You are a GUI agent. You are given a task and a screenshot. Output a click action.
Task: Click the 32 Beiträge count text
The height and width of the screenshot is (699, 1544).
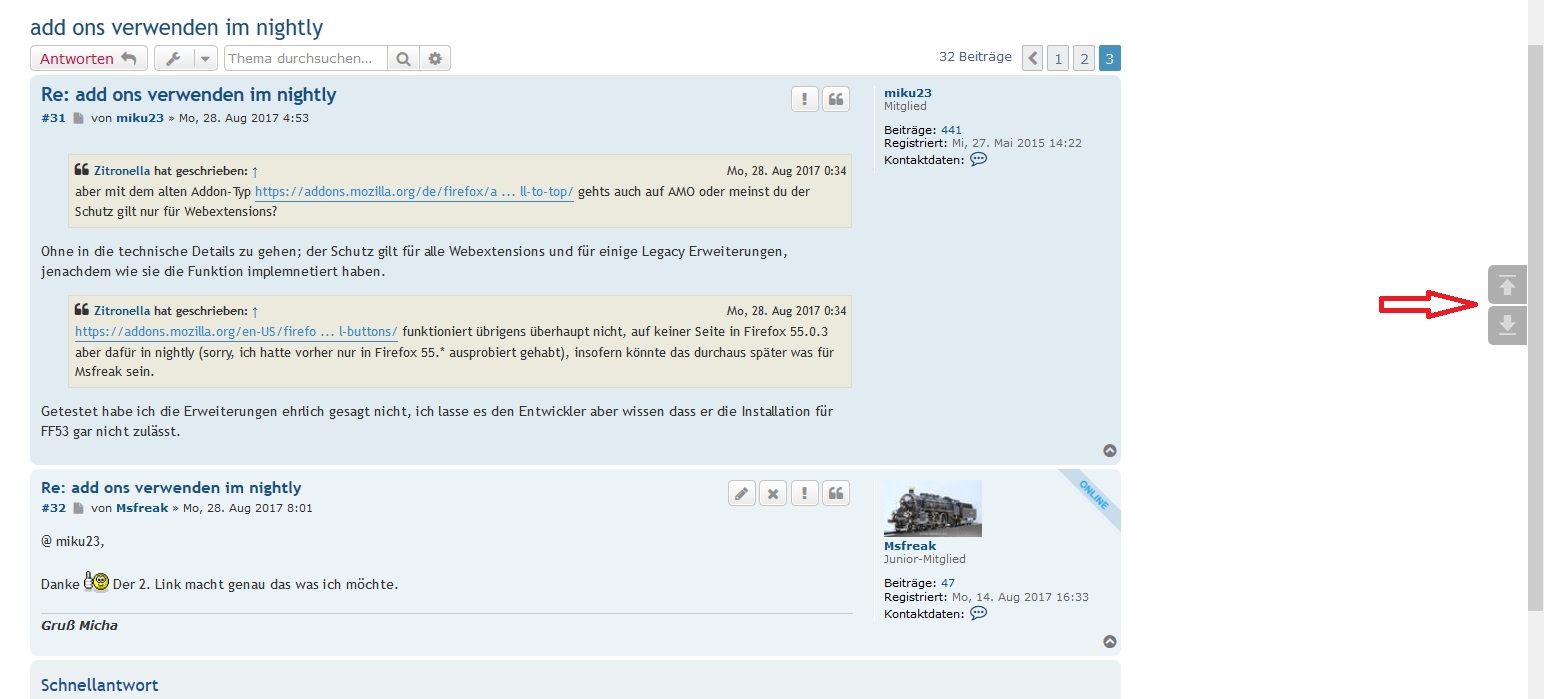tap(975, 57)
